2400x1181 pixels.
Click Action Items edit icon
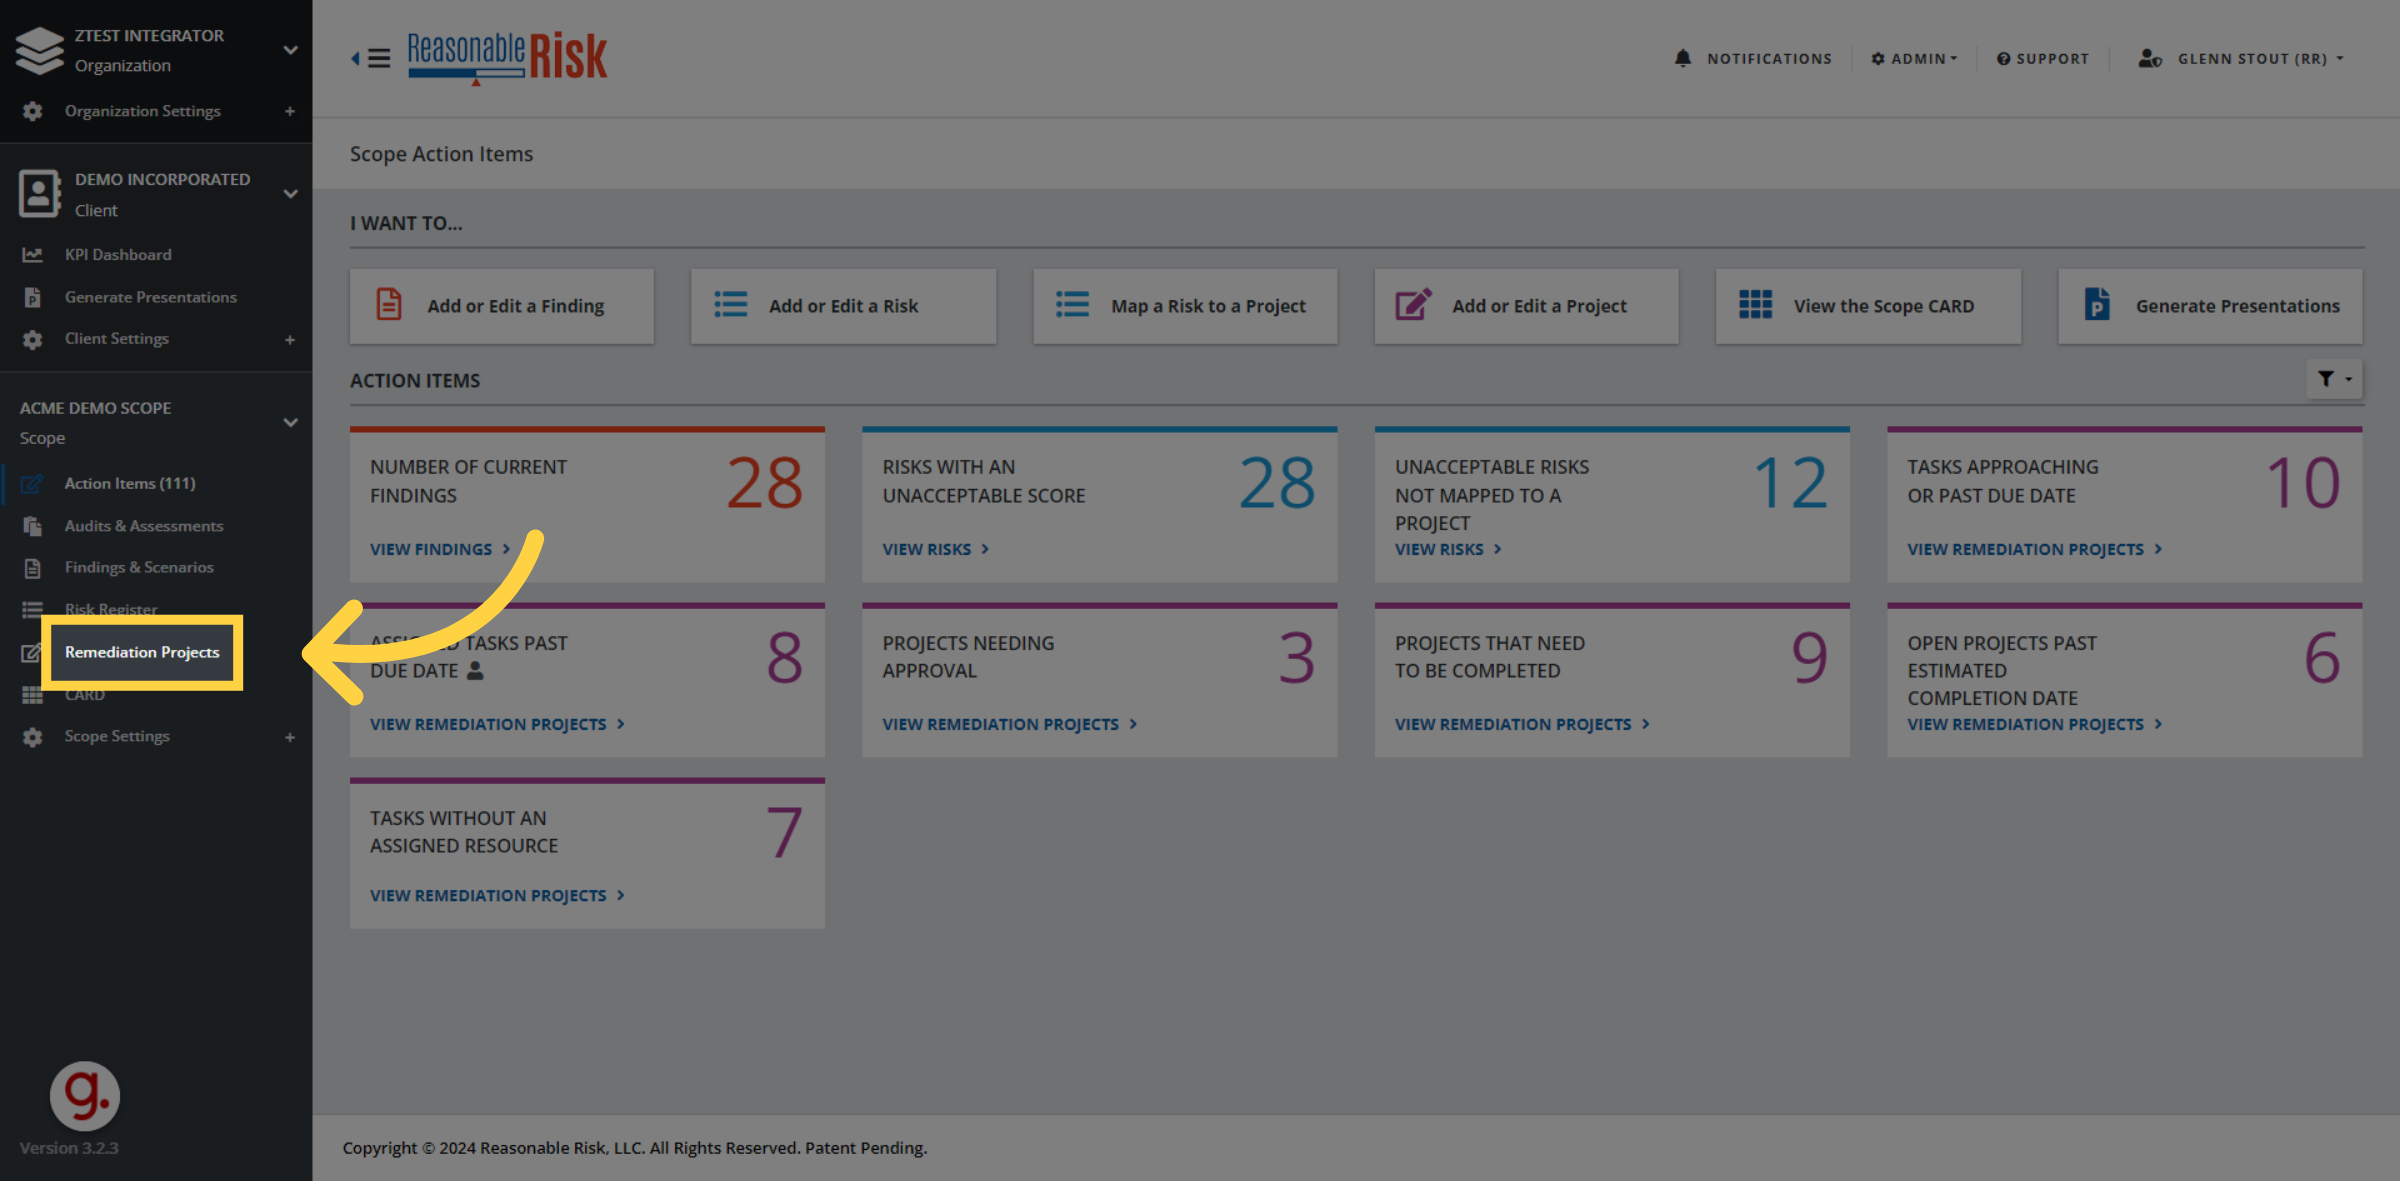coord(33,484)
